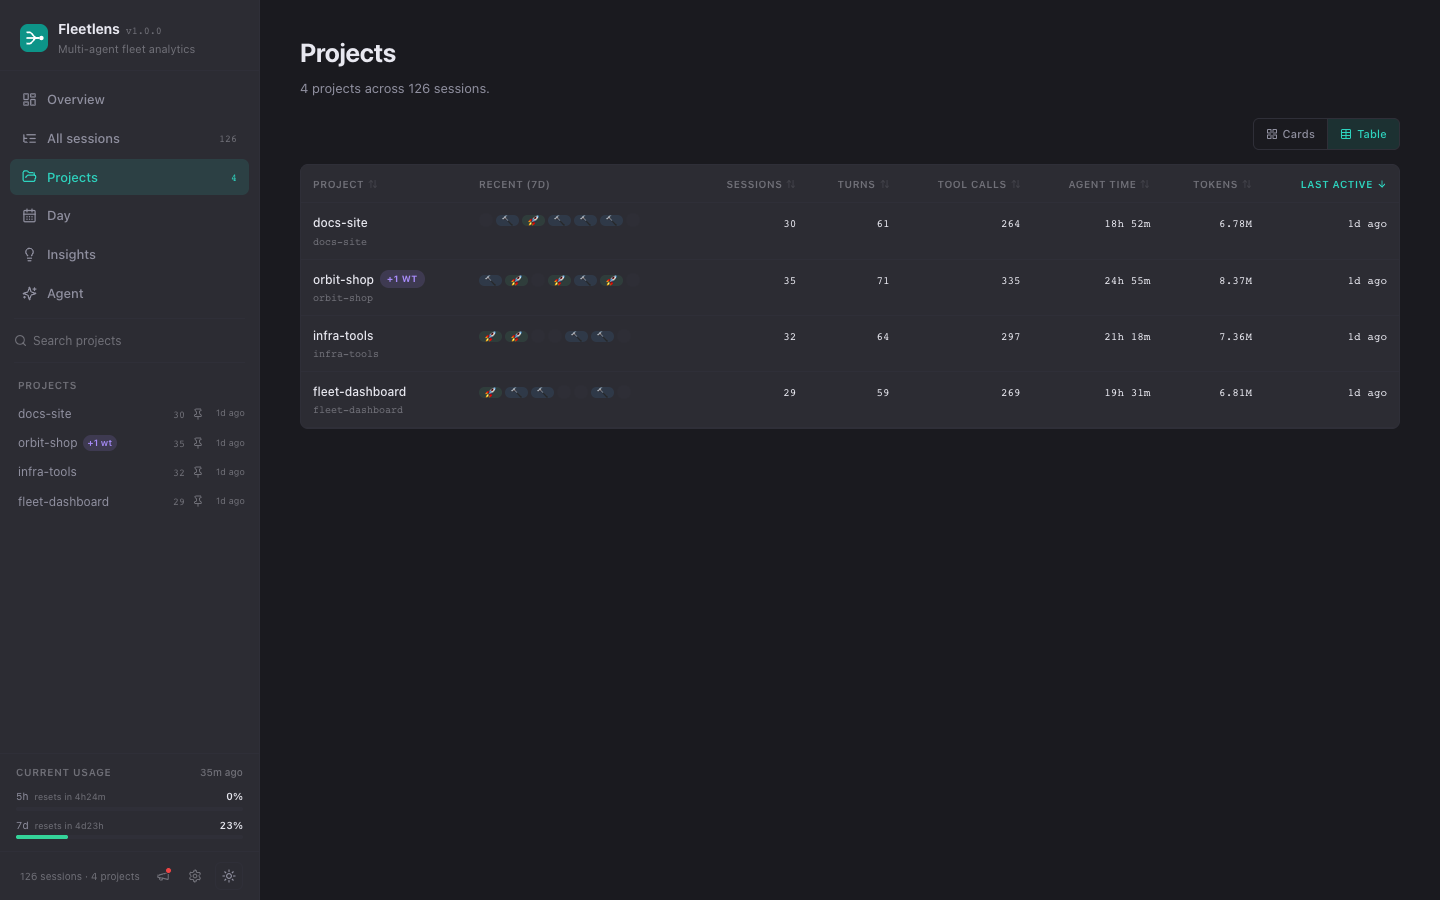Open docs-site project from table
1440x900 pixels.
[340, 223]
